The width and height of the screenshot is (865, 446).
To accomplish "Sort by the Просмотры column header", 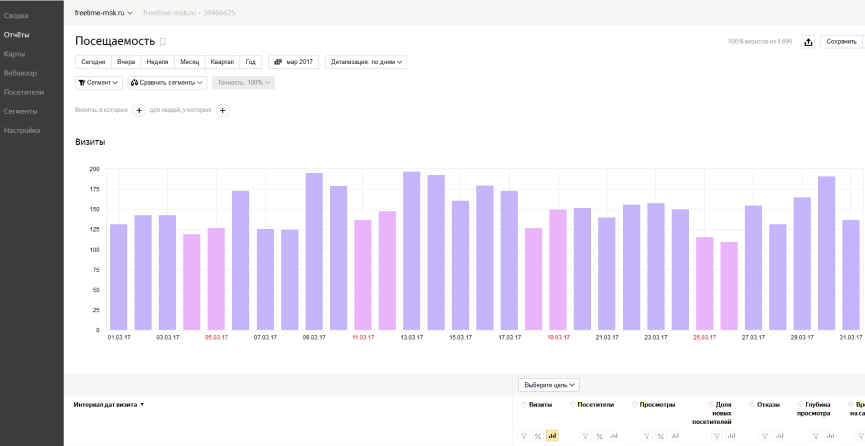I will pos(658,405).
